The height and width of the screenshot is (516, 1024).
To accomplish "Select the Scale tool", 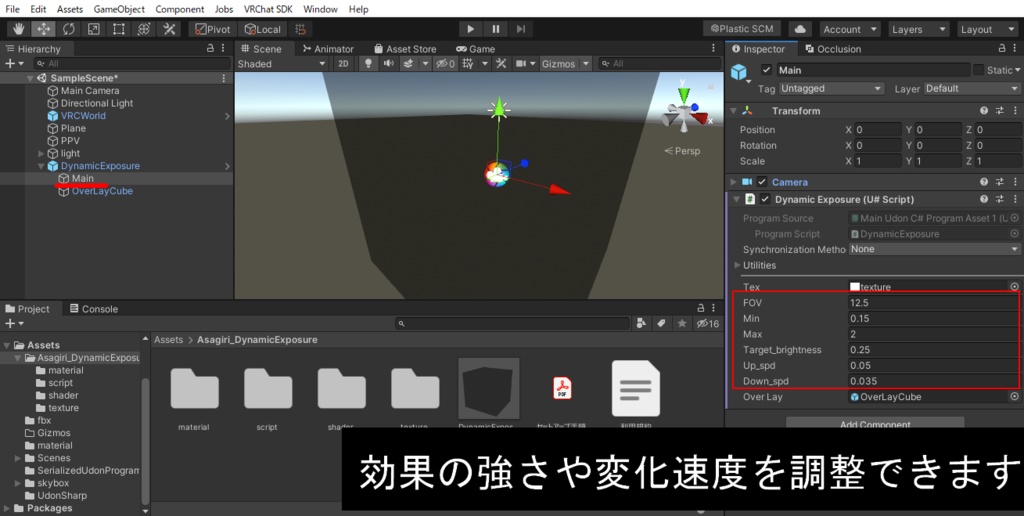I will (x=93, y=29).
